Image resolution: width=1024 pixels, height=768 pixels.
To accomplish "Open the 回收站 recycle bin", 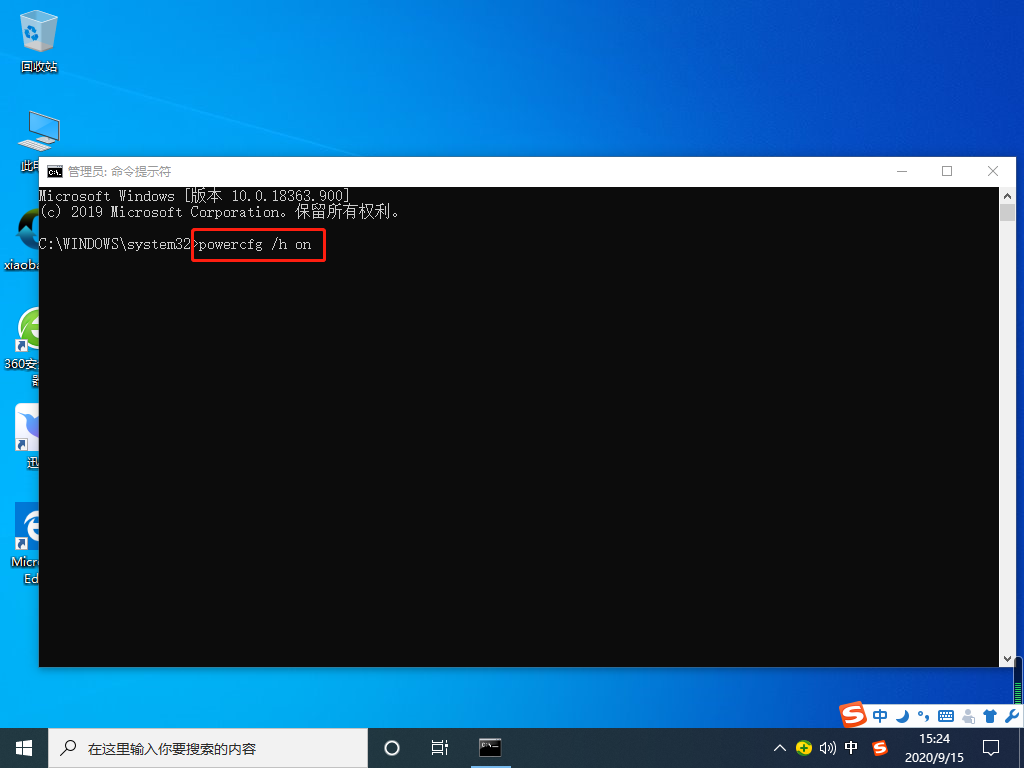I will [x=37, y=30].
